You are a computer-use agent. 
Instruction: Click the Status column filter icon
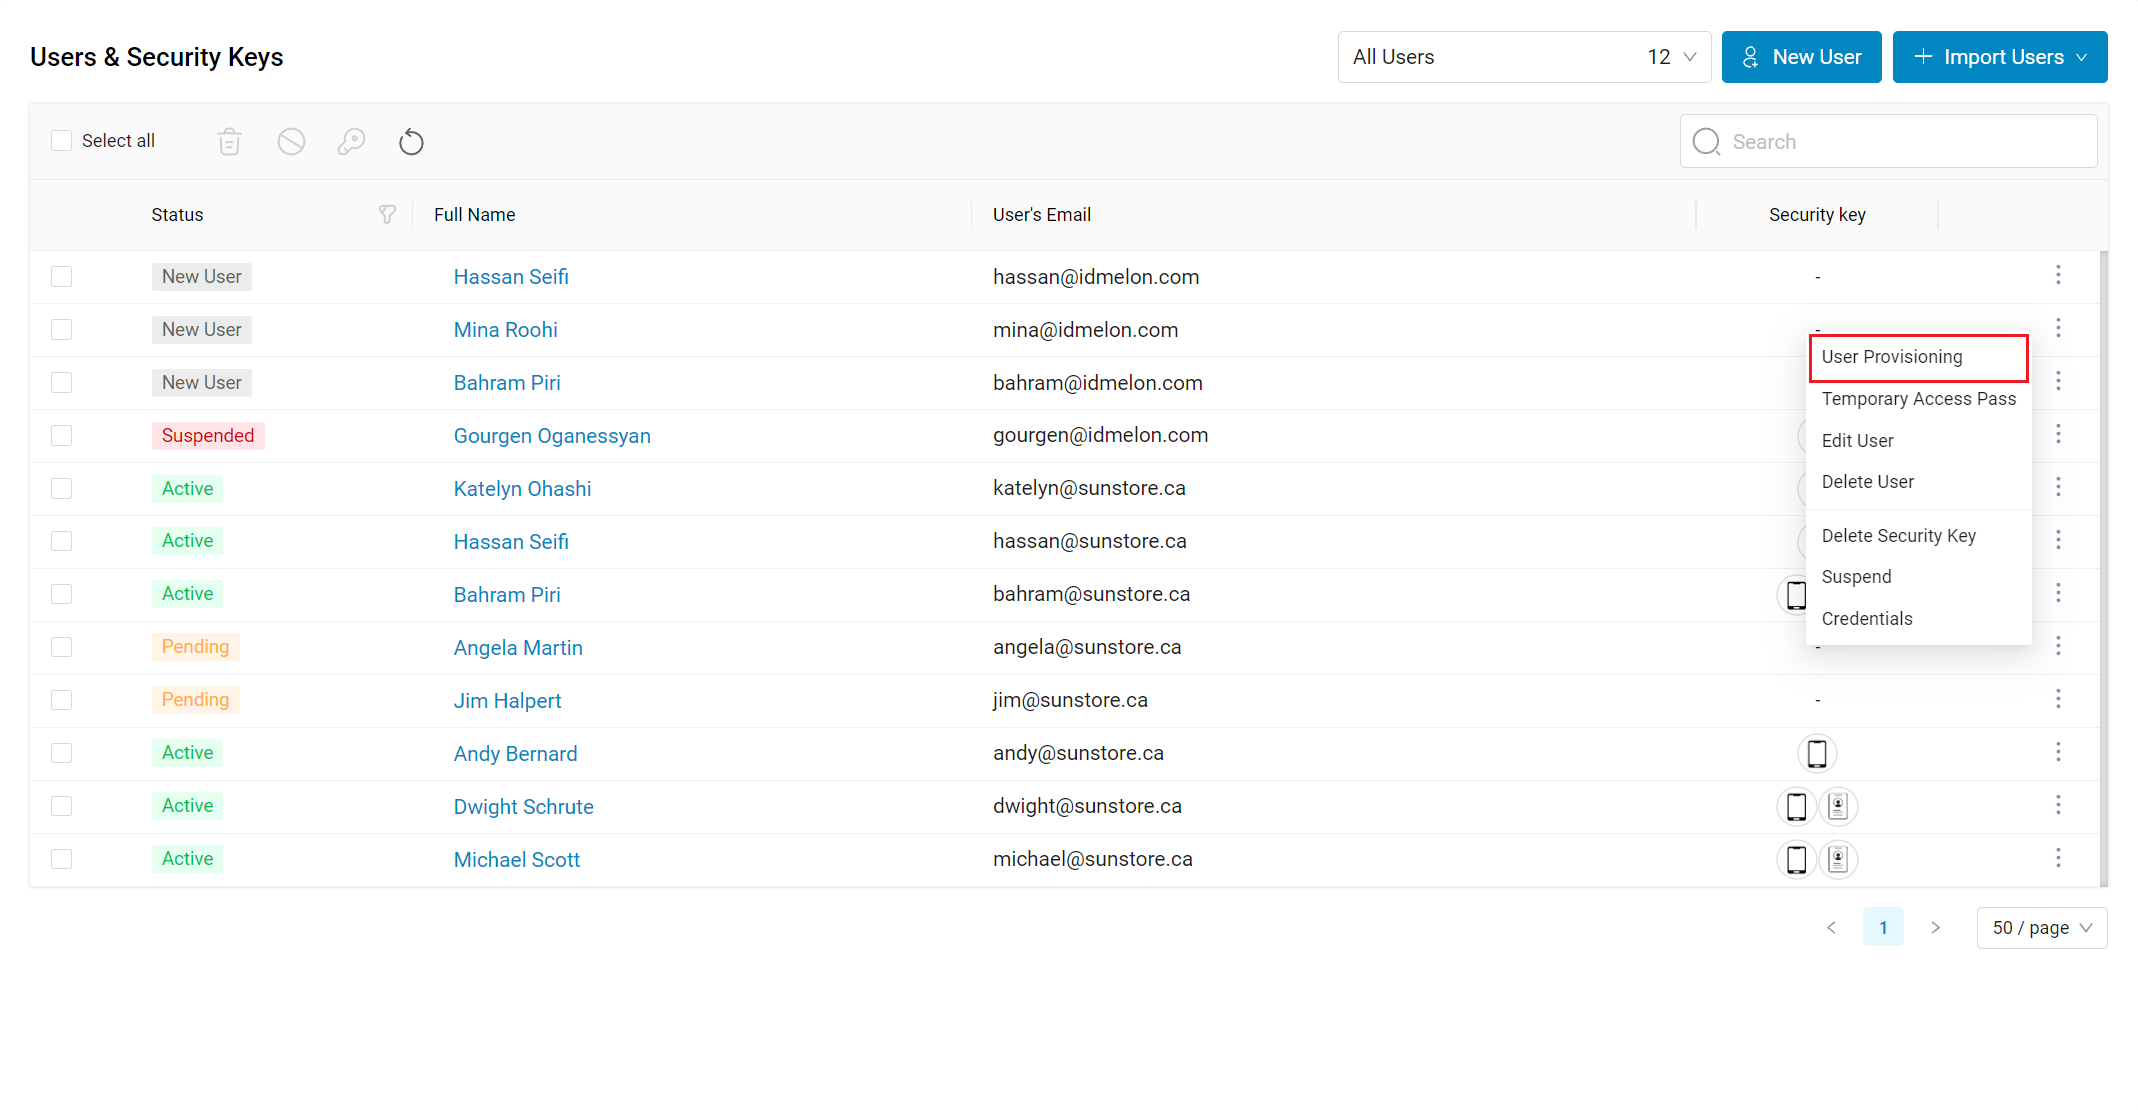(387, 214)
